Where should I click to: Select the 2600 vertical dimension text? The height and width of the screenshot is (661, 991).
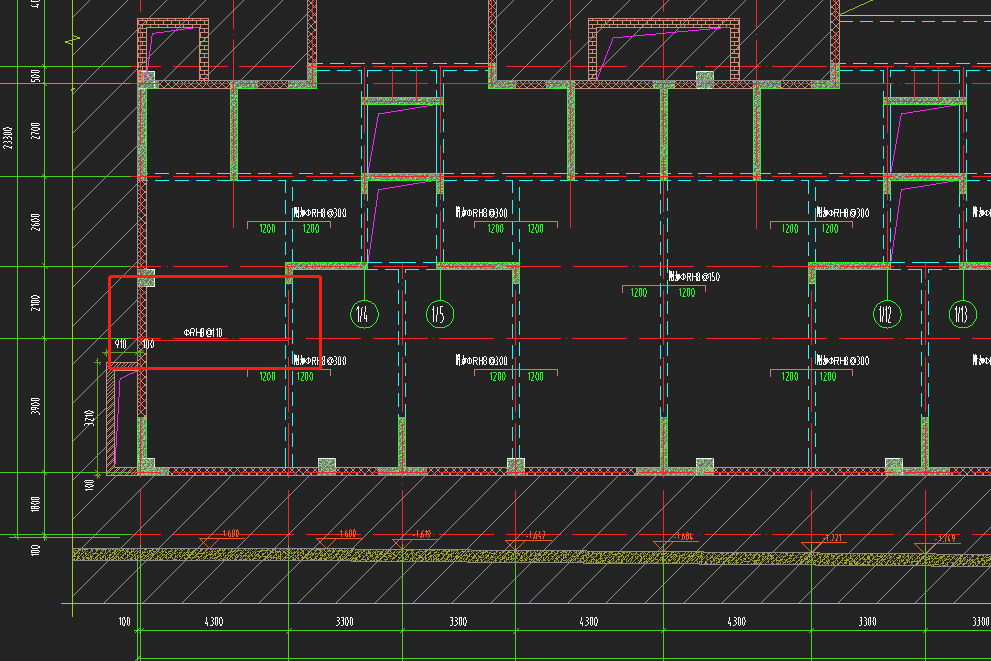[36, 222]
